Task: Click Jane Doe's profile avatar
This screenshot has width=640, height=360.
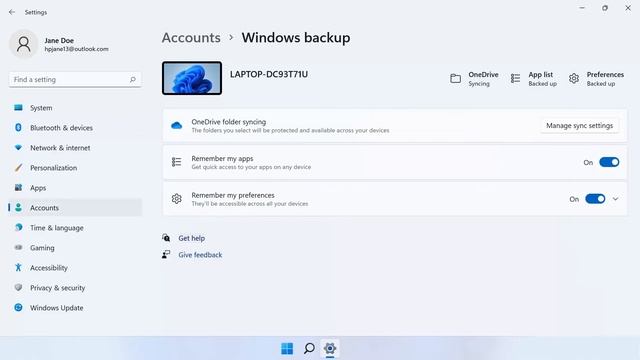Action: (24, 44)
